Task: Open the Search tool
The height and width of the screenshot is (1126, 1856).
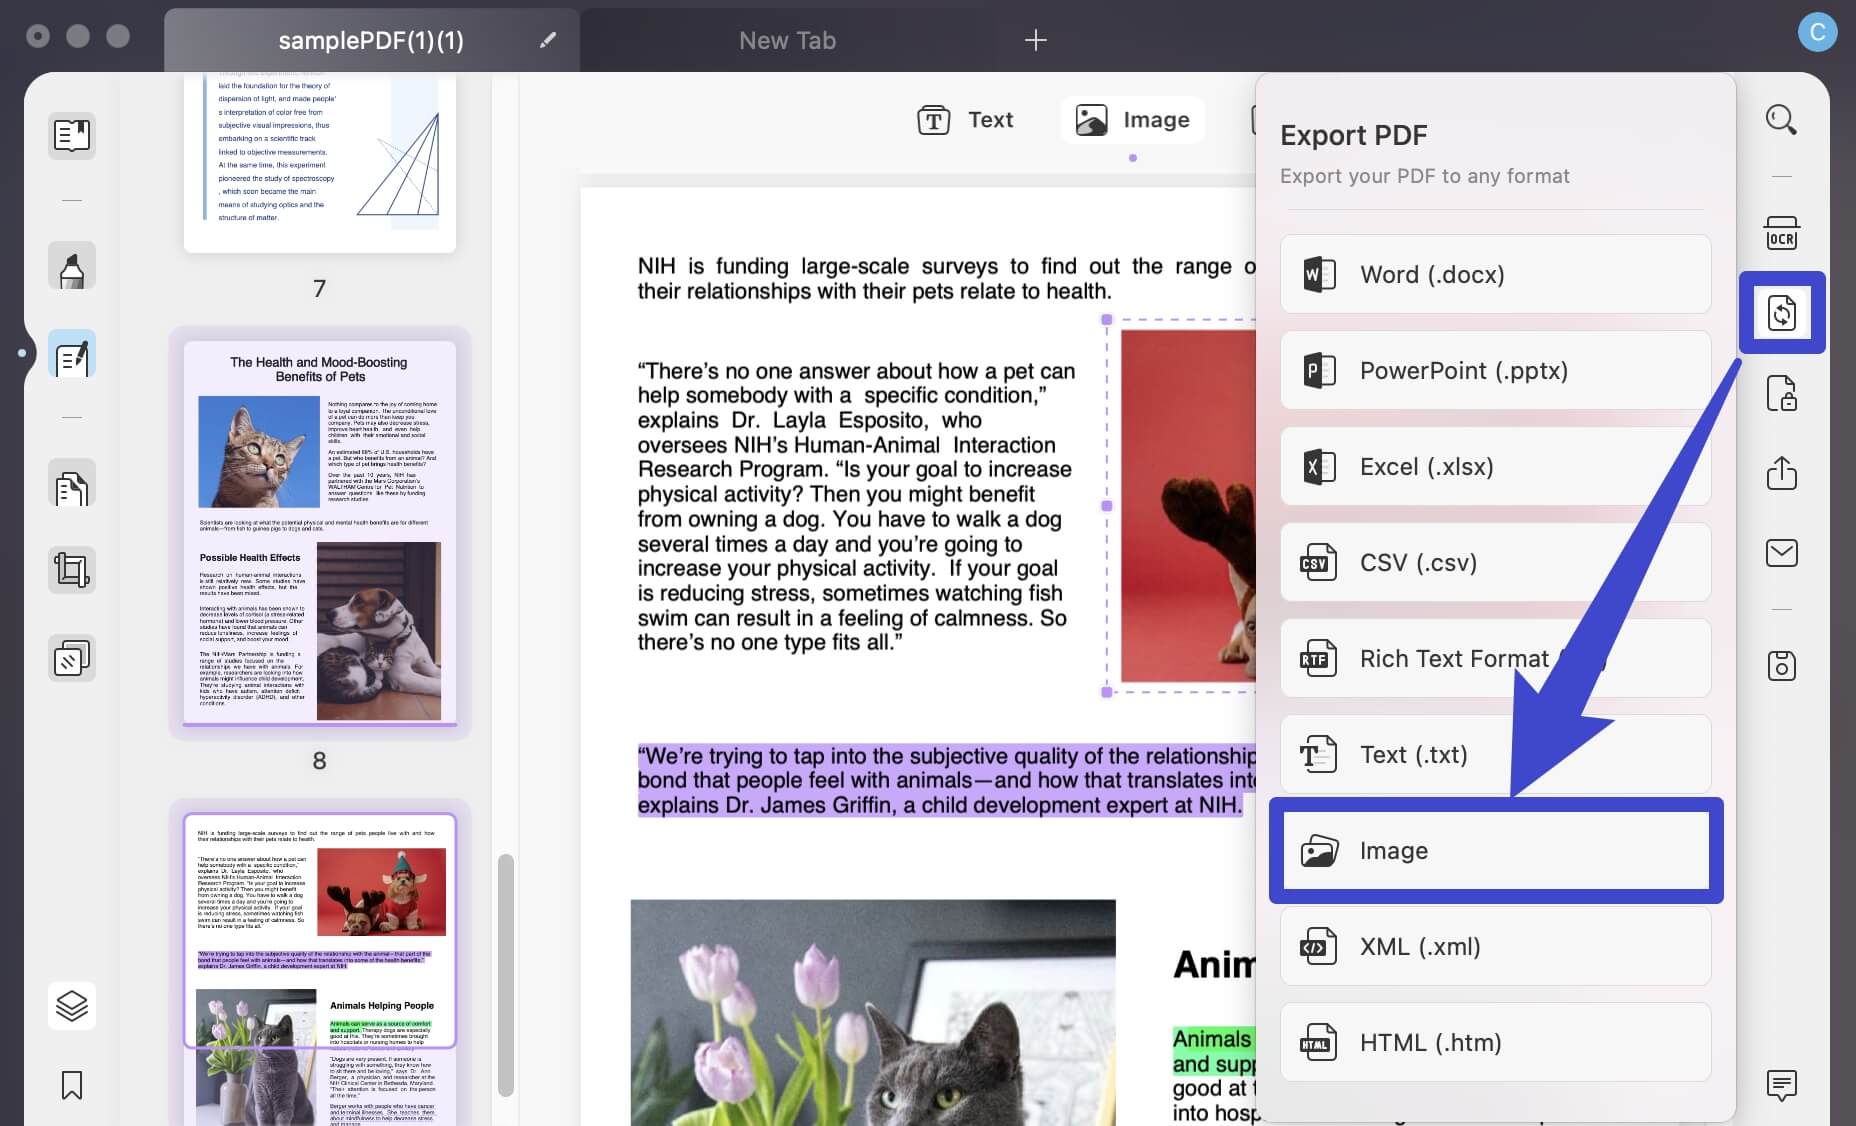Action: [x=1780, y=120]
